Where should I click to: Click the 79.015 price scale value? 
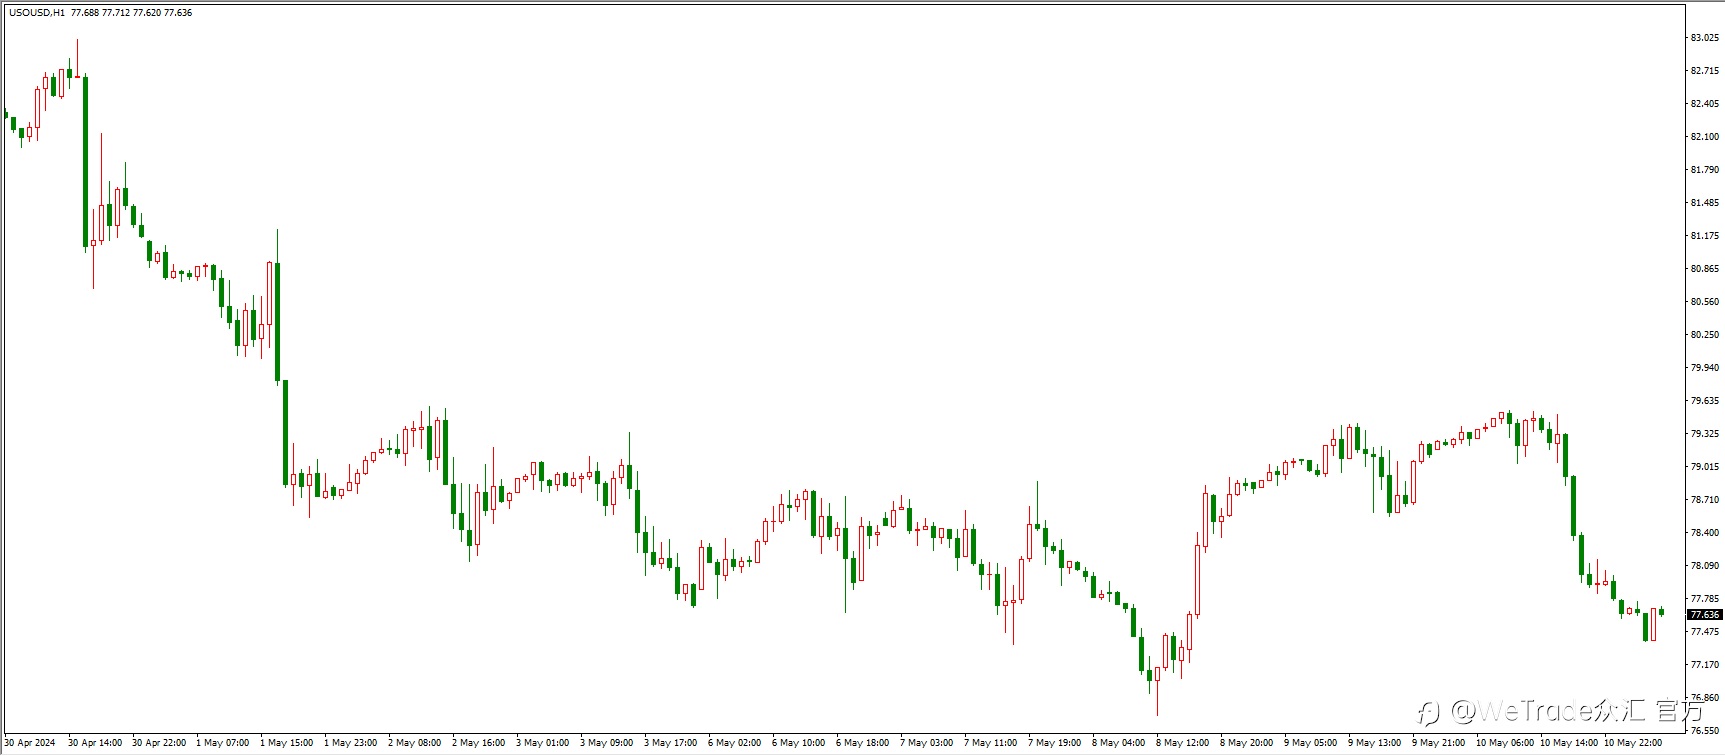1705,467
